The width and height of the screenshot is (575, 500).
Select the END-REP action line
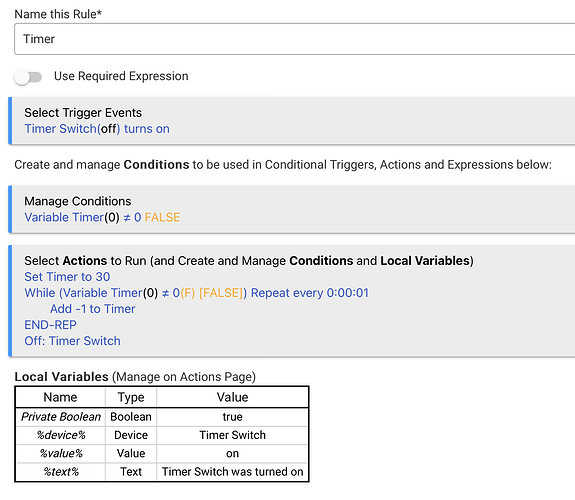pyautogui.click(x=51, y=325)
